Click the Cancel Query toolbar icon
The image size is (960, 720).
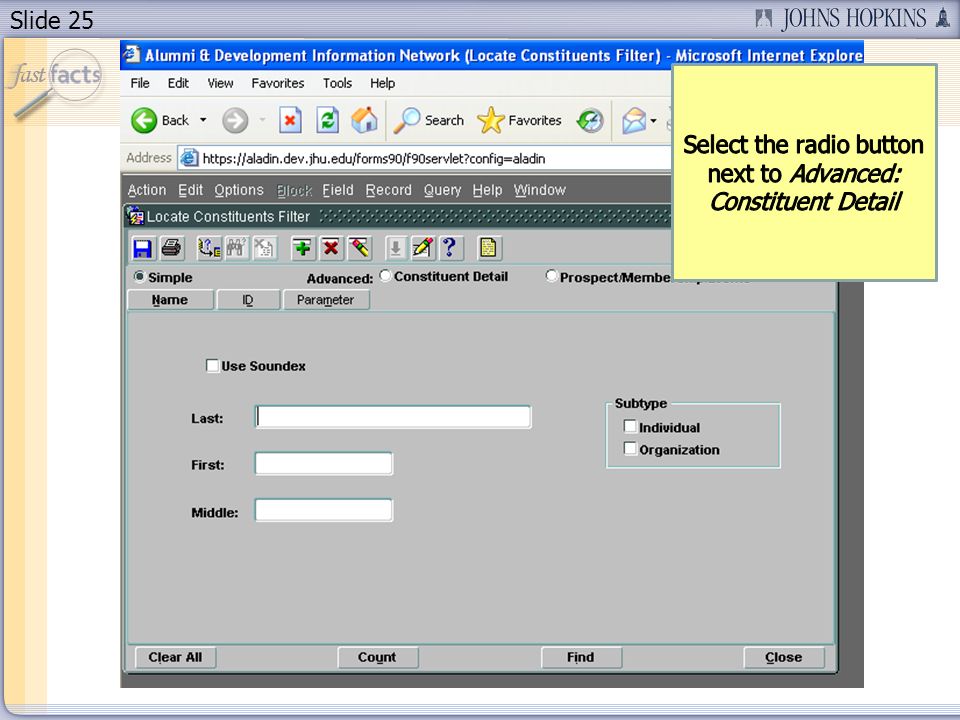[264, 249]
